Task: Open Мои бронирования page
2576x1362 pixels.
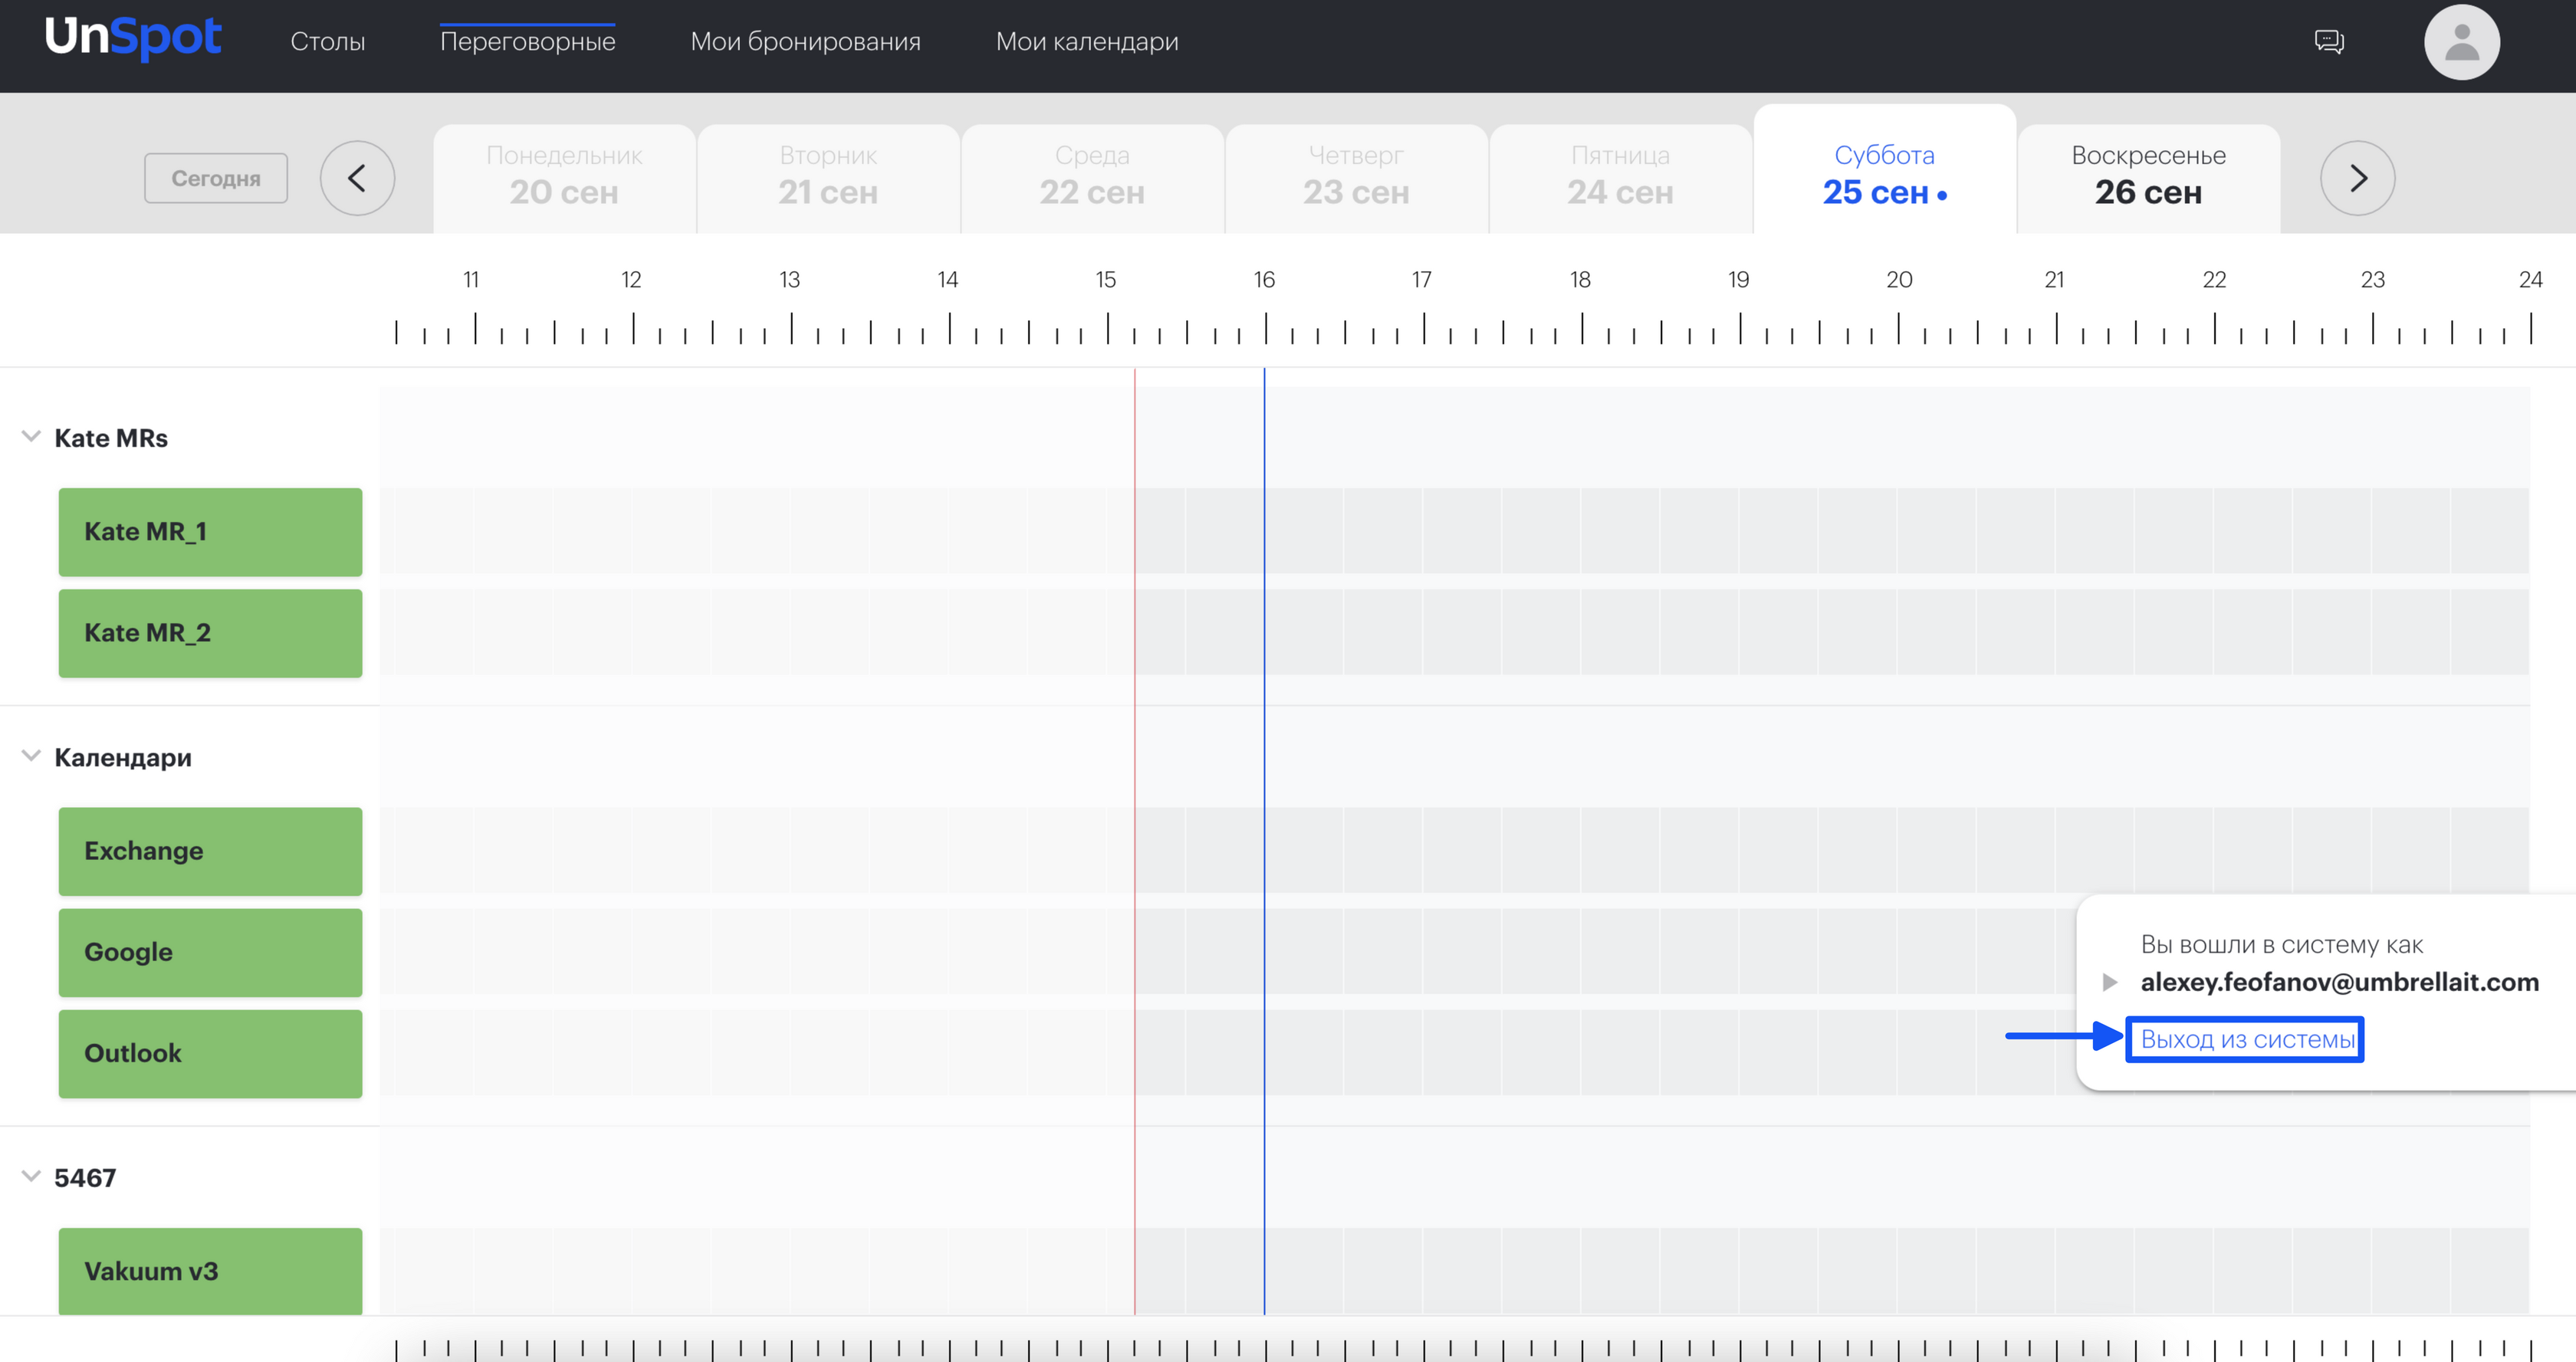Action: [805, 41]
